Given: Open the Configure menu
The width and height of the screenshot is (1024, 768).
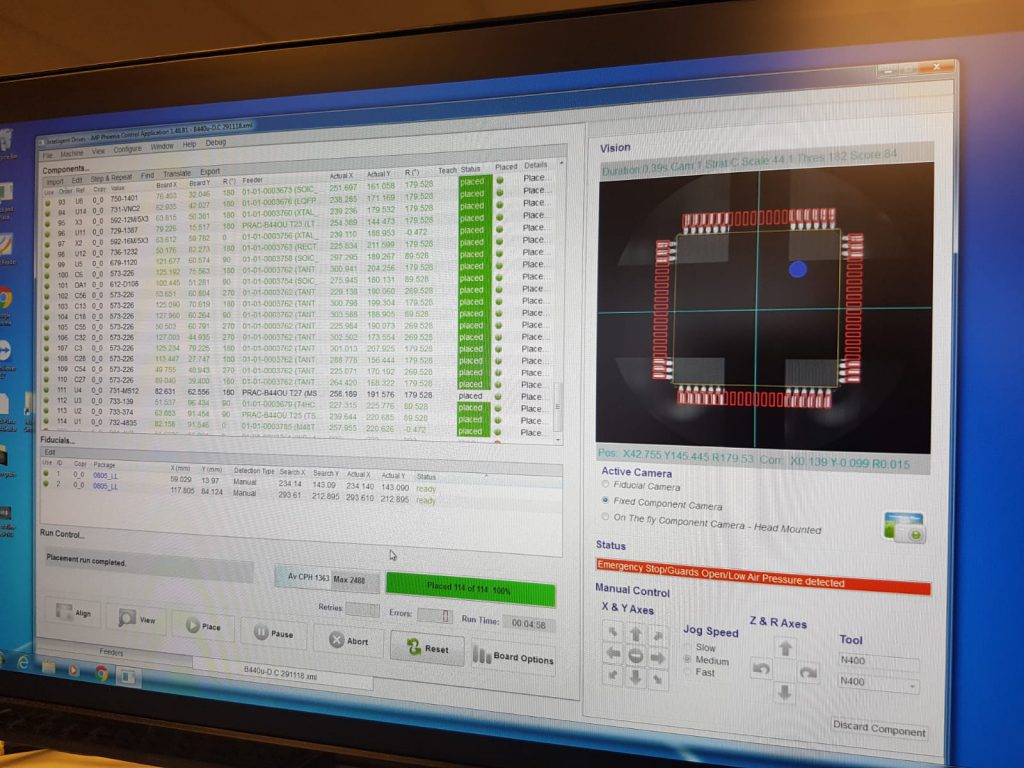Looking at the screenshot, I should click(x=127, y=150).
